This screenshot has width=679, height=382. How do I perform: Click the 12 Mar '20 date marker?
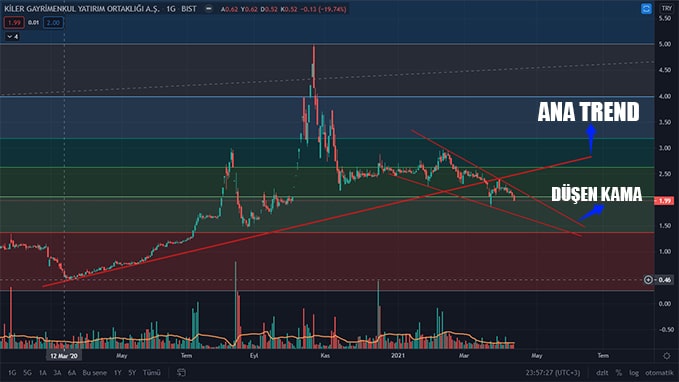coord(64,356)
